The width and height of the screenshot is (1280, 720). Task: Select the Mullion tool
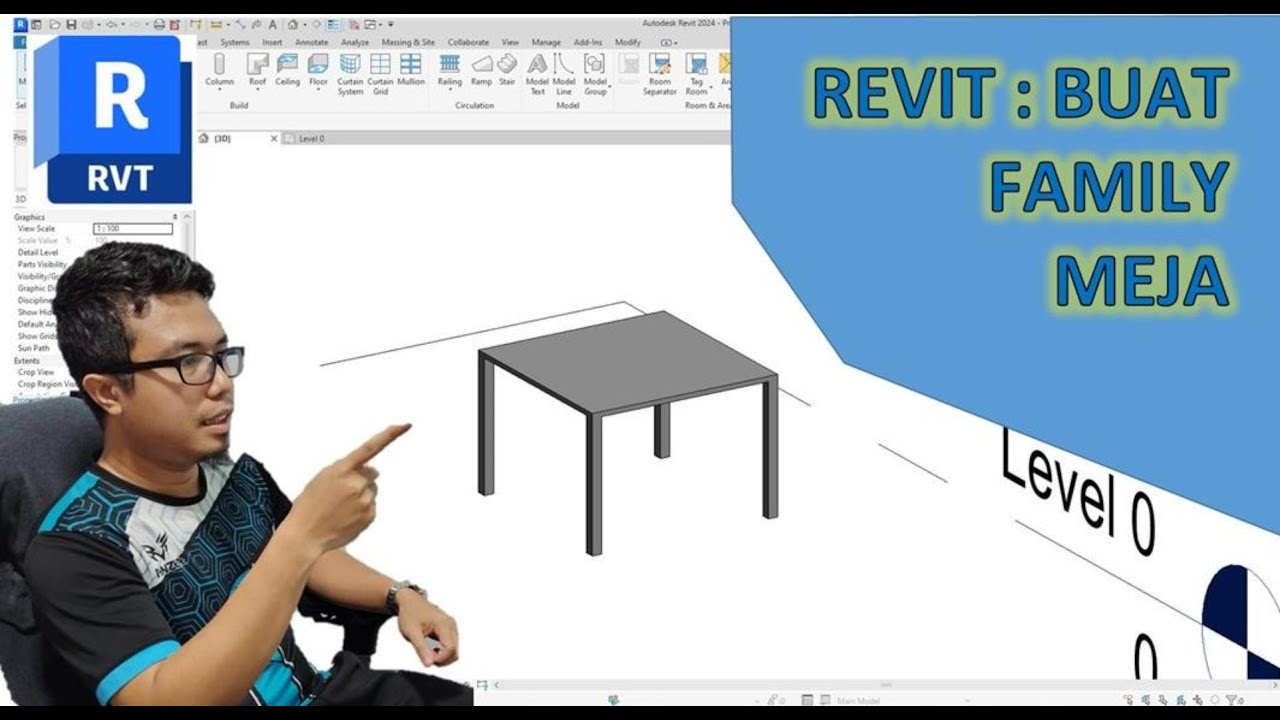click(x=411, y=69)
